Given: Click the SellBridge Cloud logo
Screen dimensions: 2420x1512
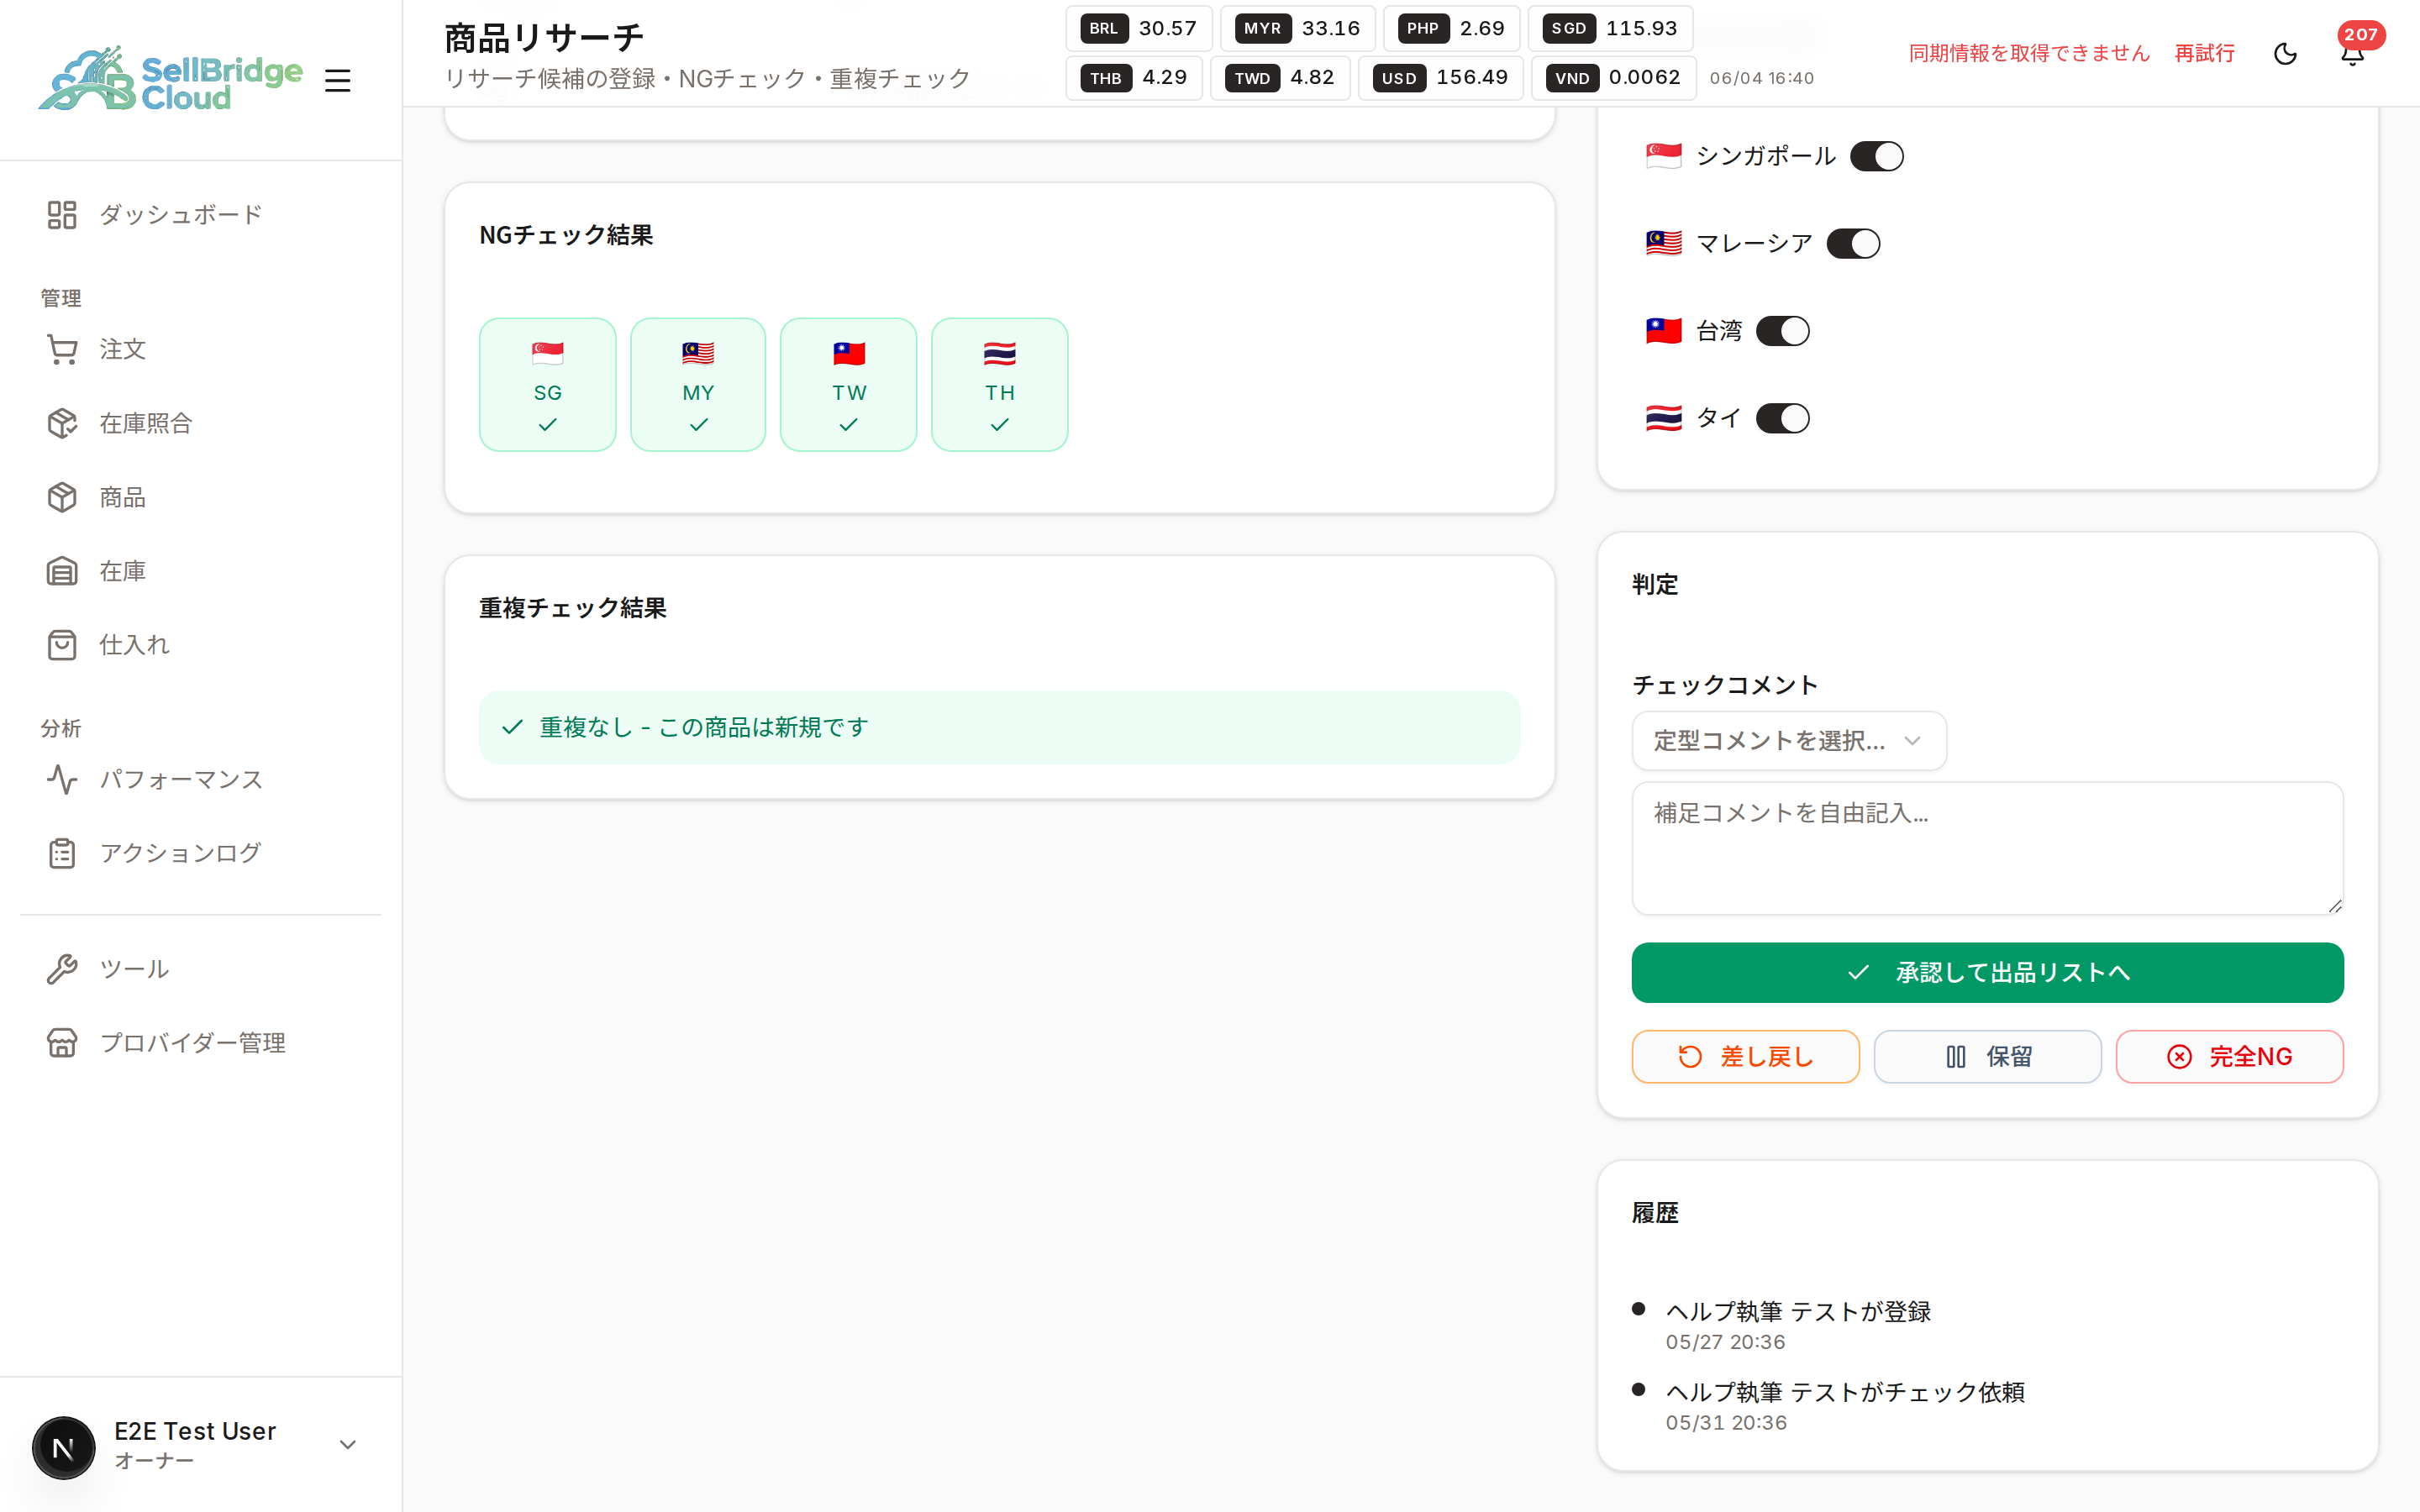Looking at the screenshot, I should pyautogui.click(x=170, y=79).
